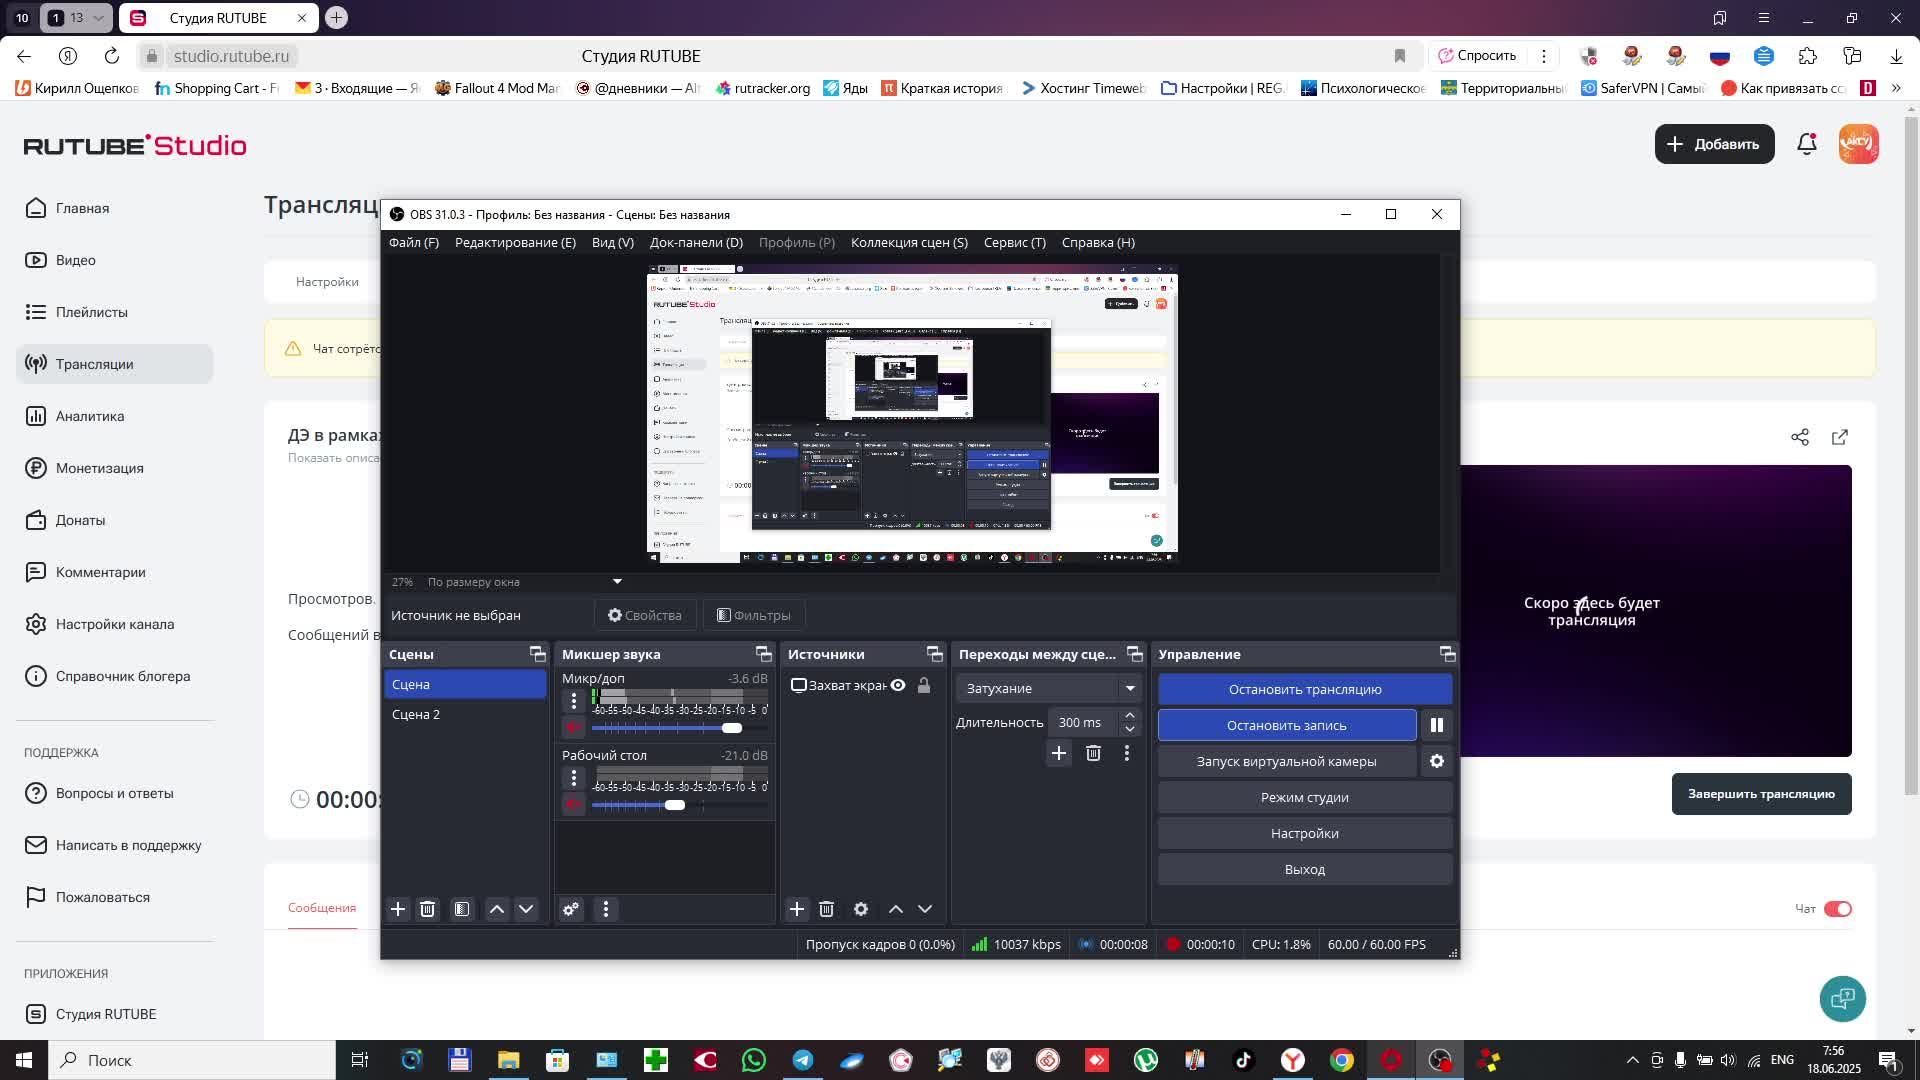Screen dimensions: 1920x1080
Task: Mute the Микр/доп audio channel
Action: coord(574,727)
